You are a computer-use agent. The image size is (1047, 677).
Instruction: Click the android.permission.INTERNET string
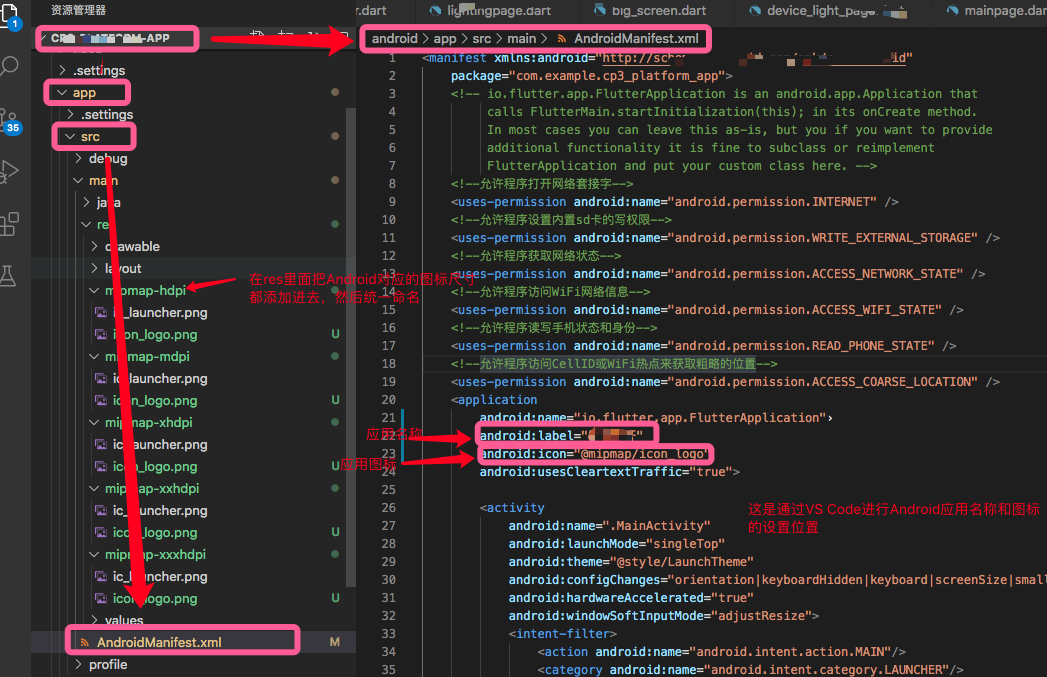click(x=772, y=202)
